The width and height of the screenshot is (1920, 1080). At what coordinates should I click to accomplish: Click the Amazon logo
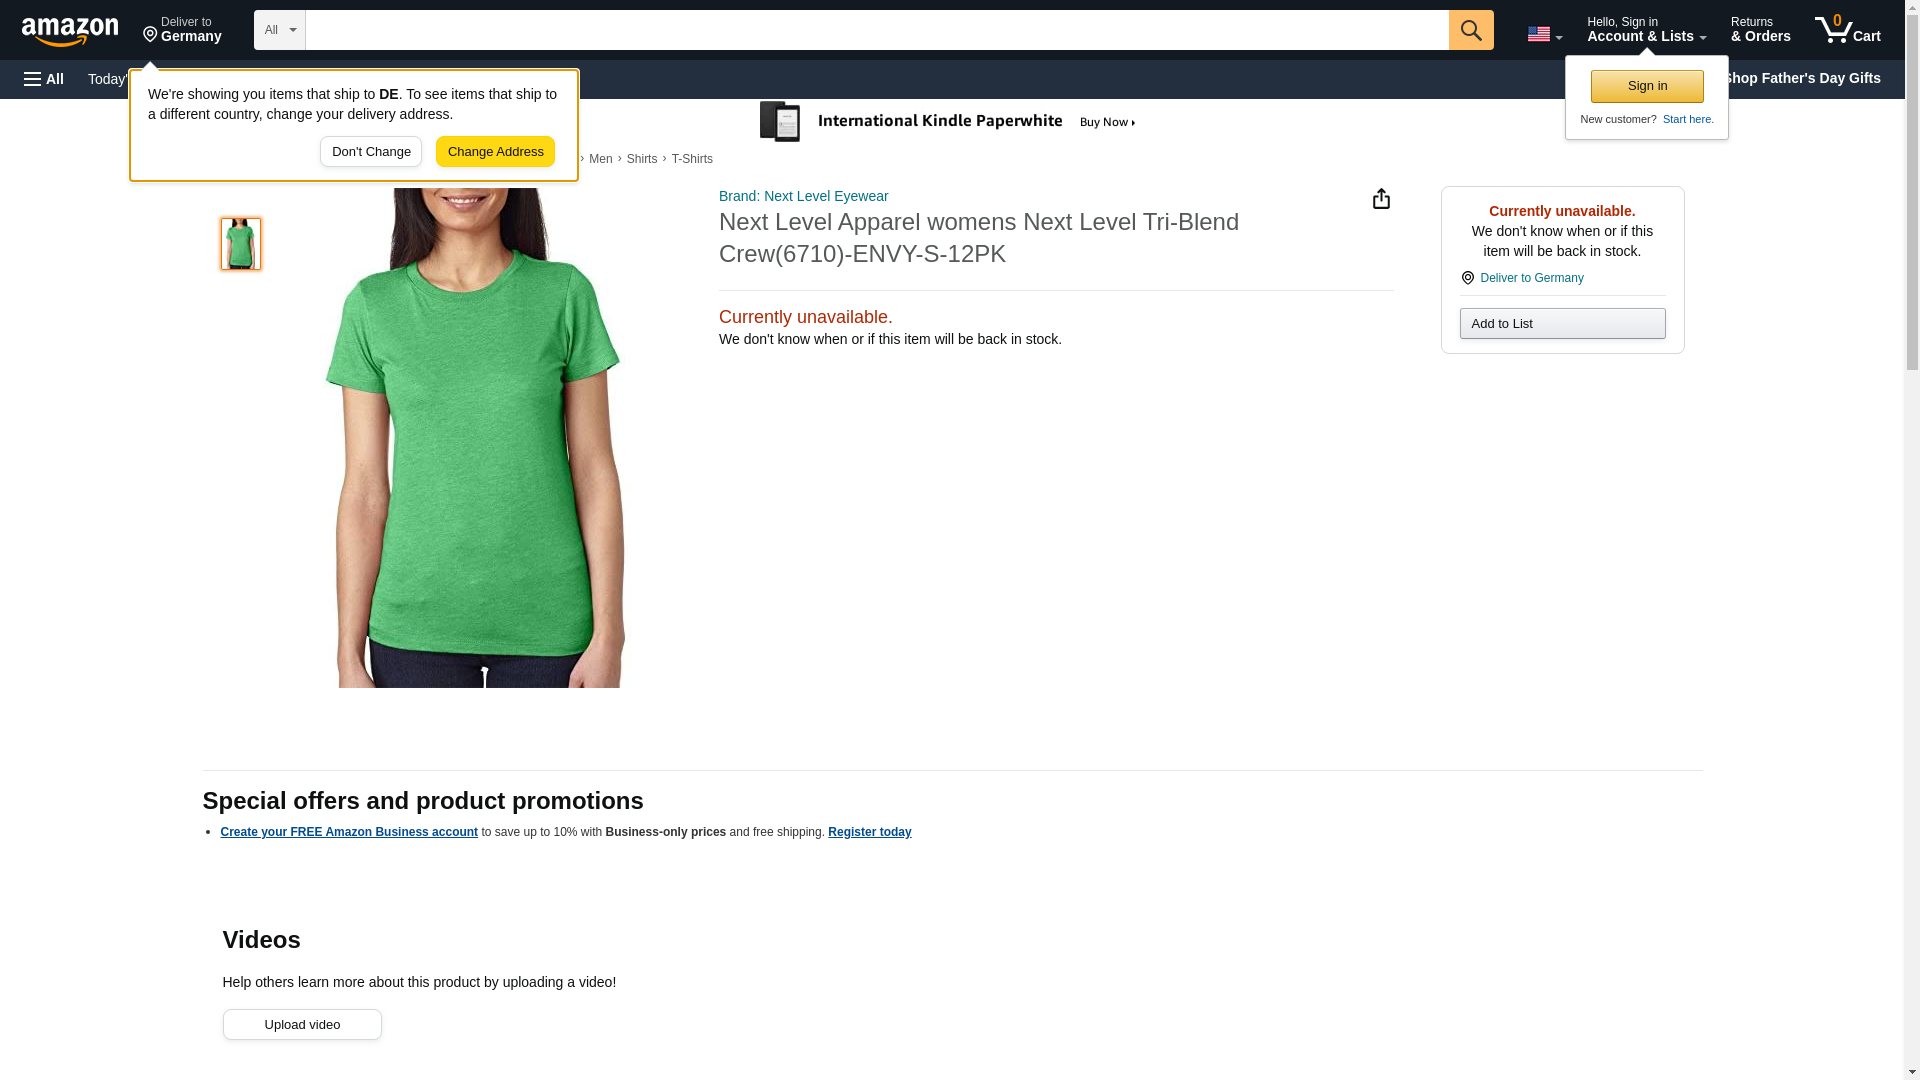click(x=70, y=32)
